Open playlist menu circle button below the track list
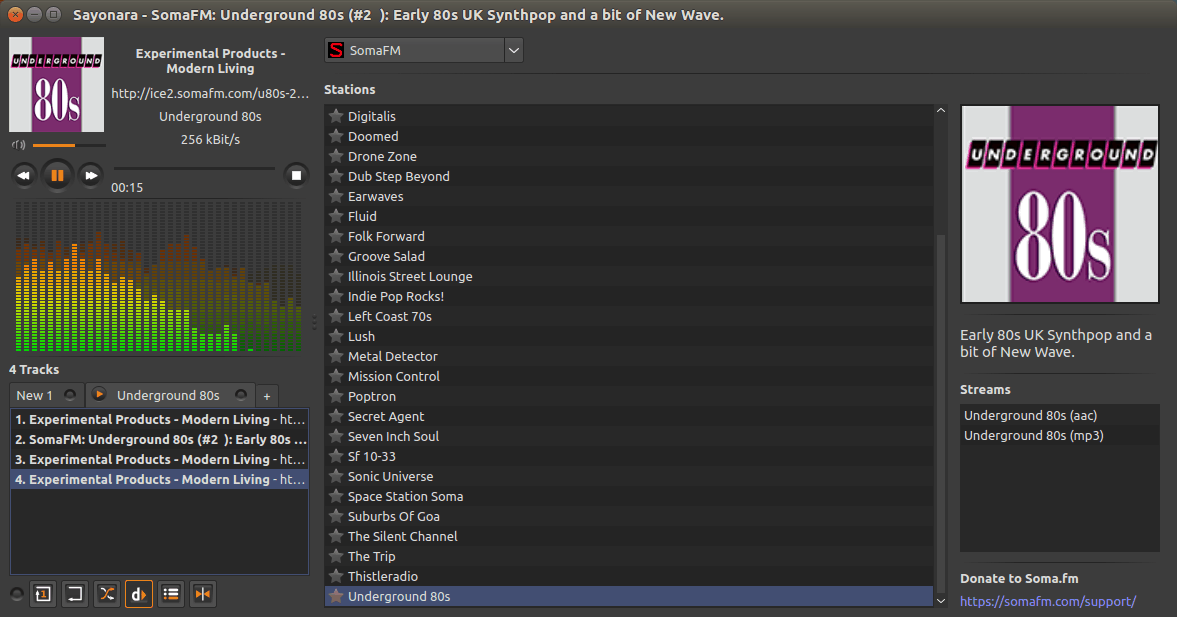1177x617 pixels. 17,594
